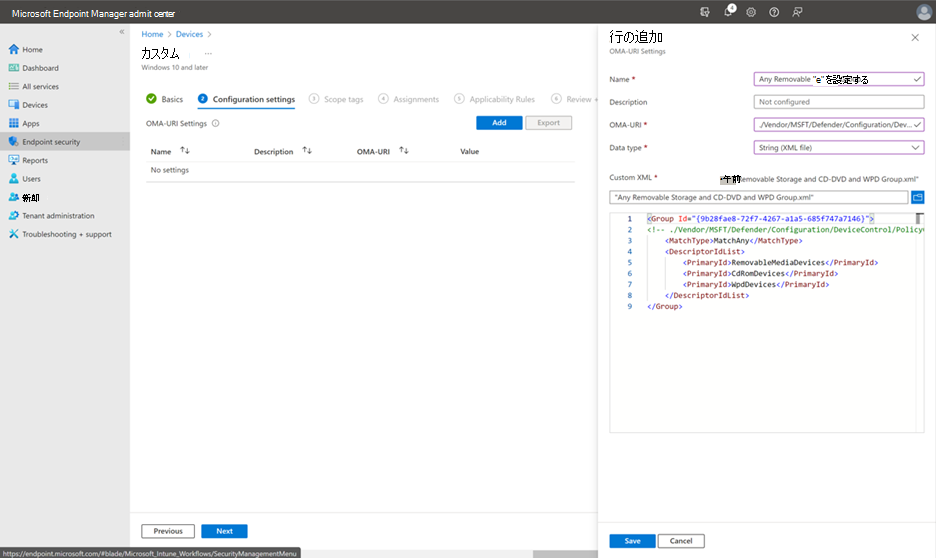Open the Groups item below Users
Image resolution: width=936 pixels, height=558 pixels.
[30, 198]
